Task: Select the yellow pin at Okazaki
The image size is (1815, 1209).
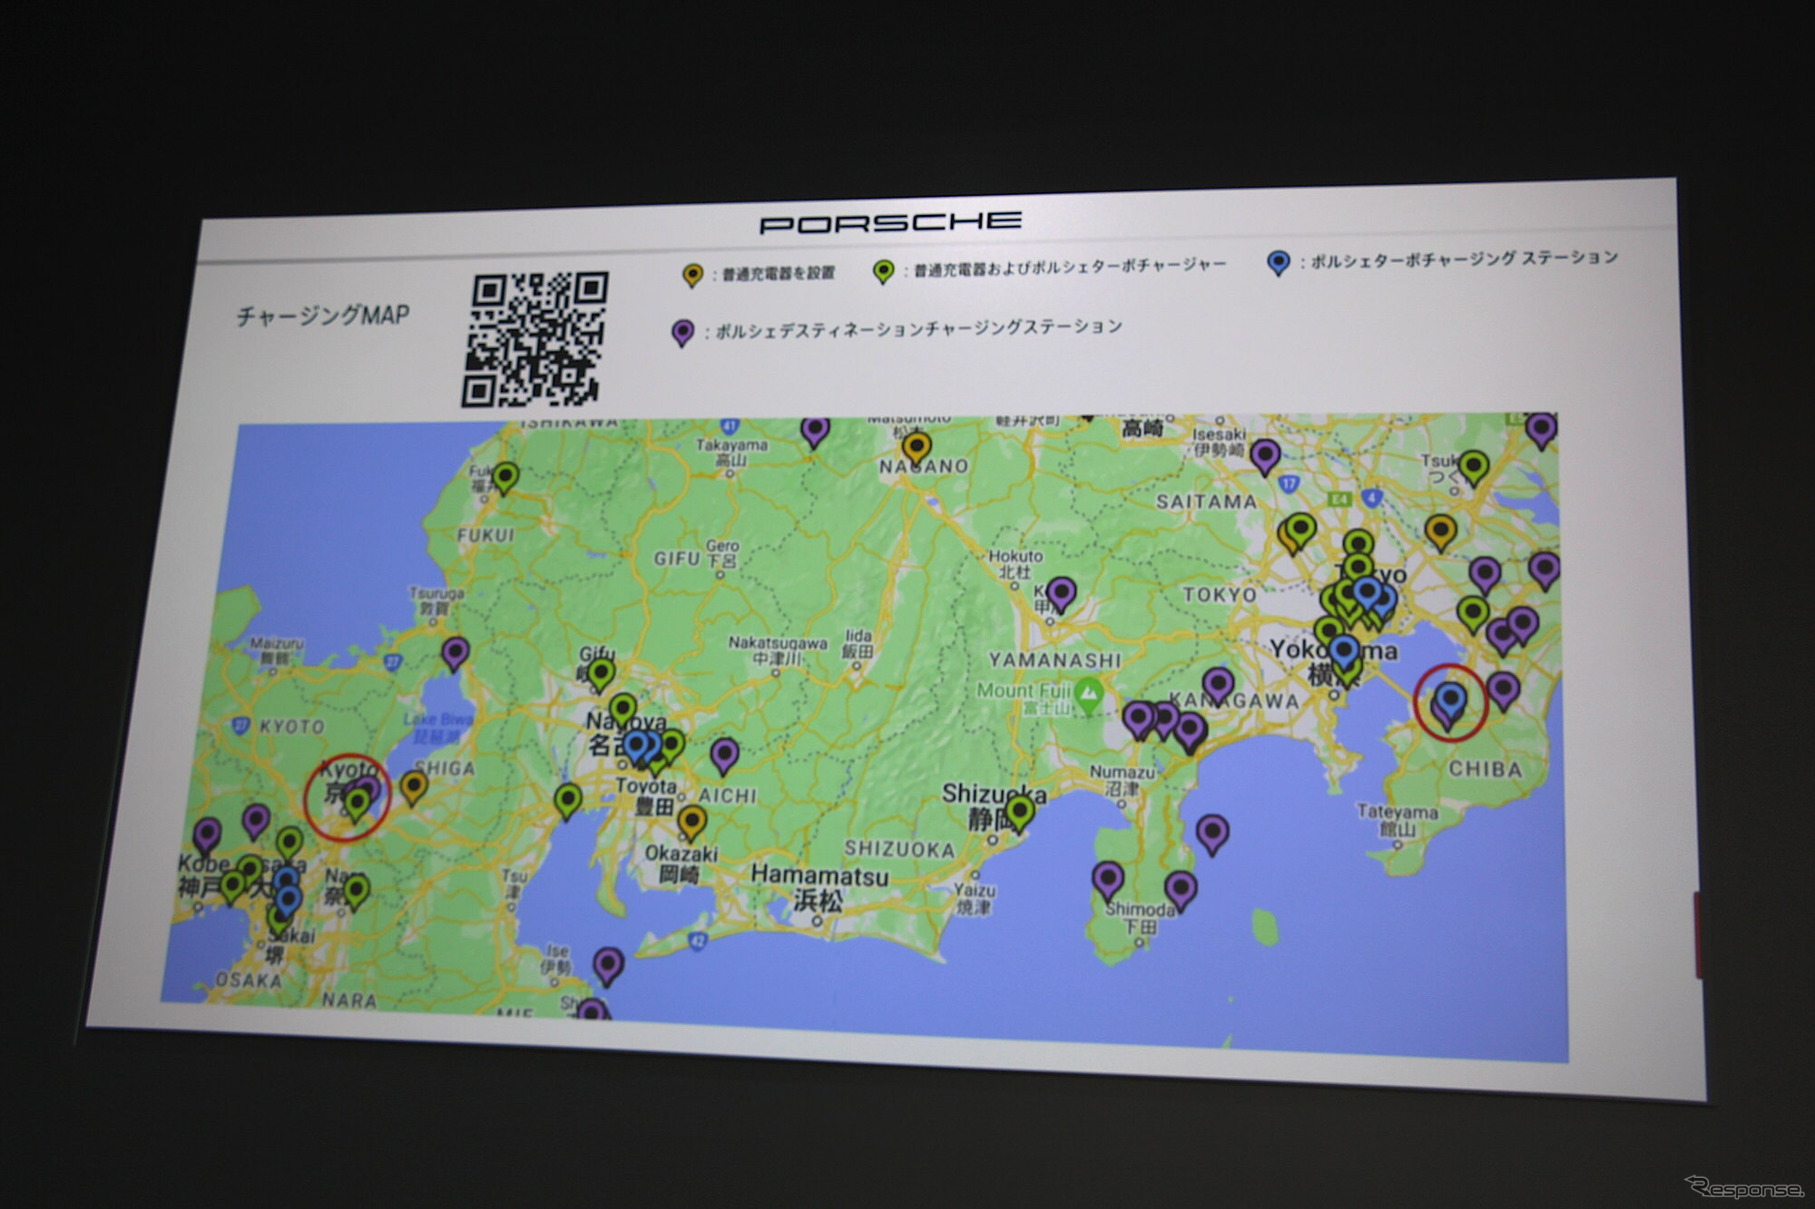Action: pos(691,823)
